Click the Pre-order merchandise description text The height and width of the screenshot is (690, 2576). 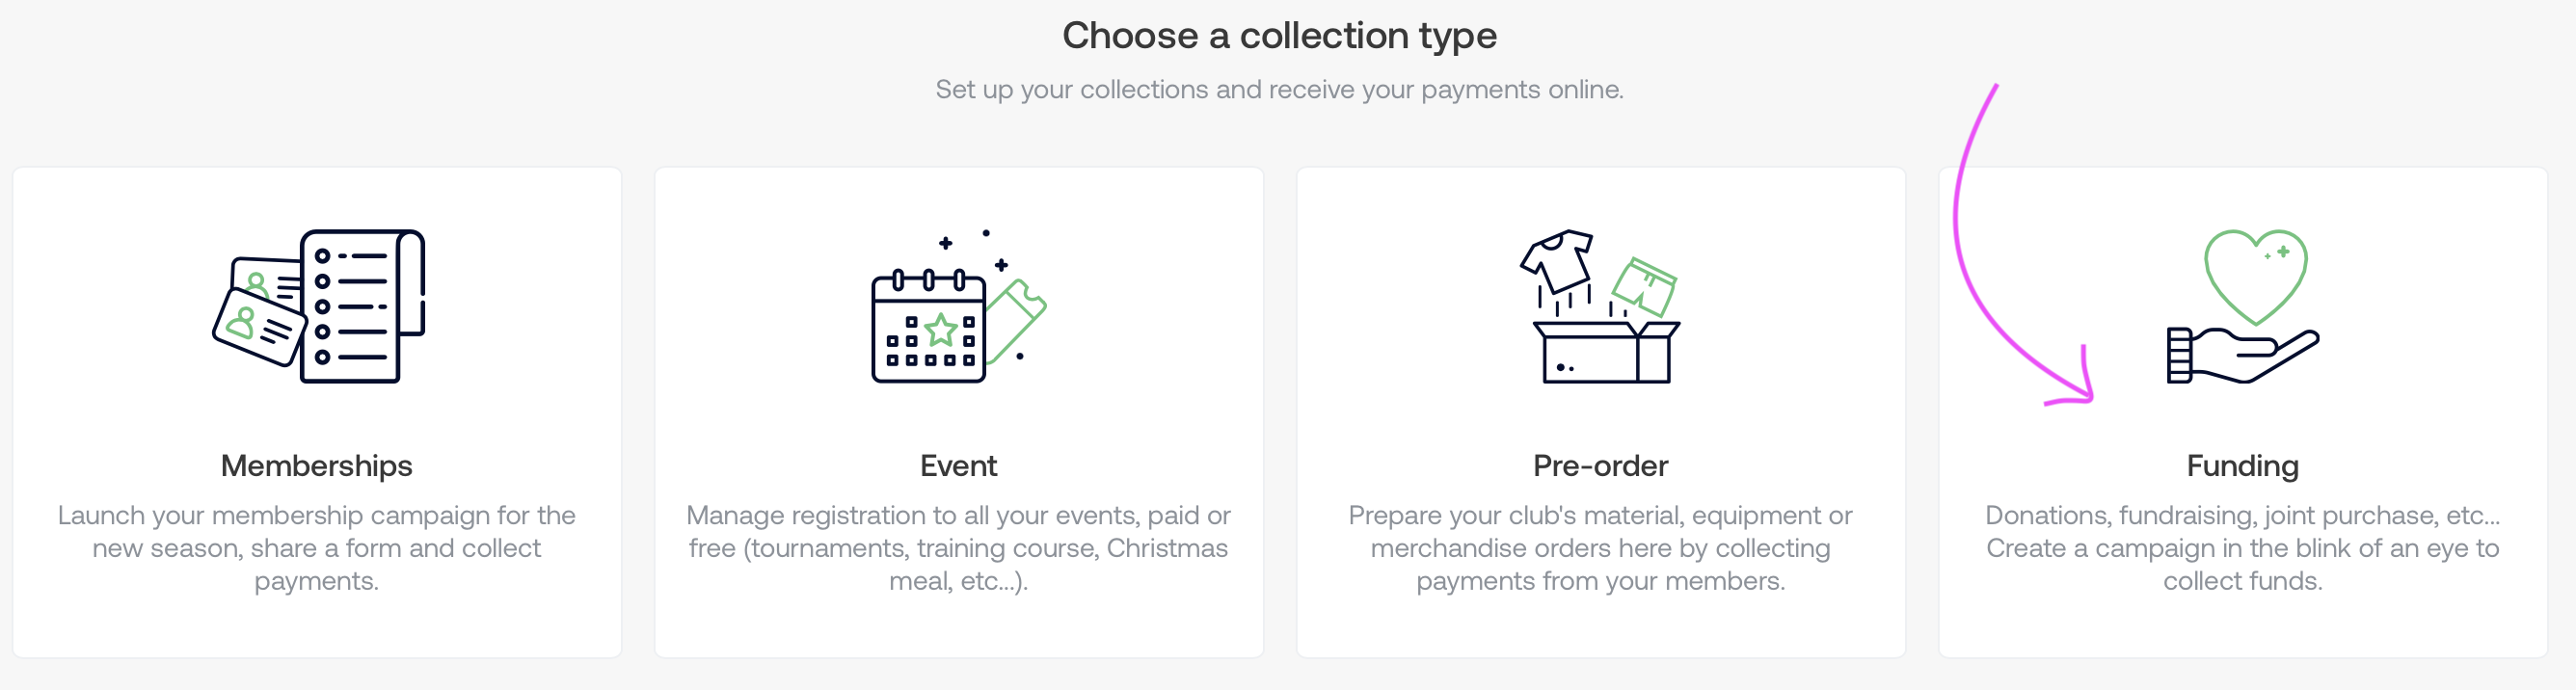(x=1600, y=548)
